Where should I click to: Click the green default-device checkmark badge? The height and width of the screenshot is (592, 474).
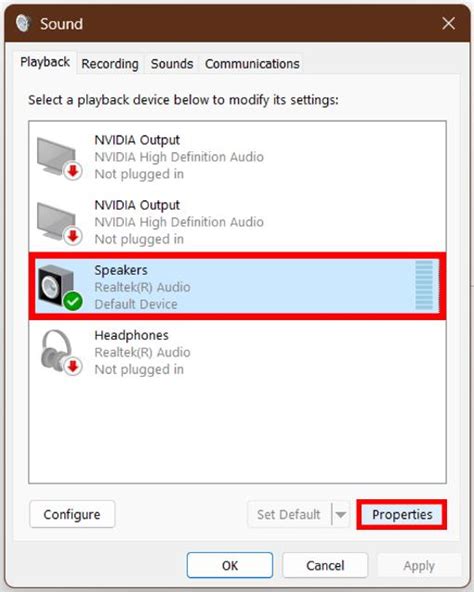tap(73, 301)
